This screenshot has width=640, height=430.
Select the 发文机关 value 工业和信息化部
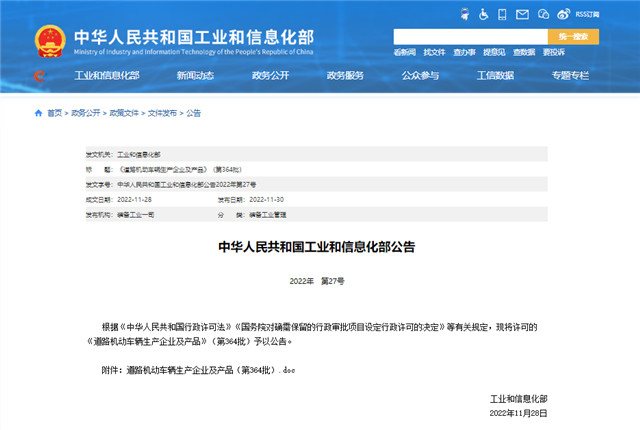tap(139, 155)
